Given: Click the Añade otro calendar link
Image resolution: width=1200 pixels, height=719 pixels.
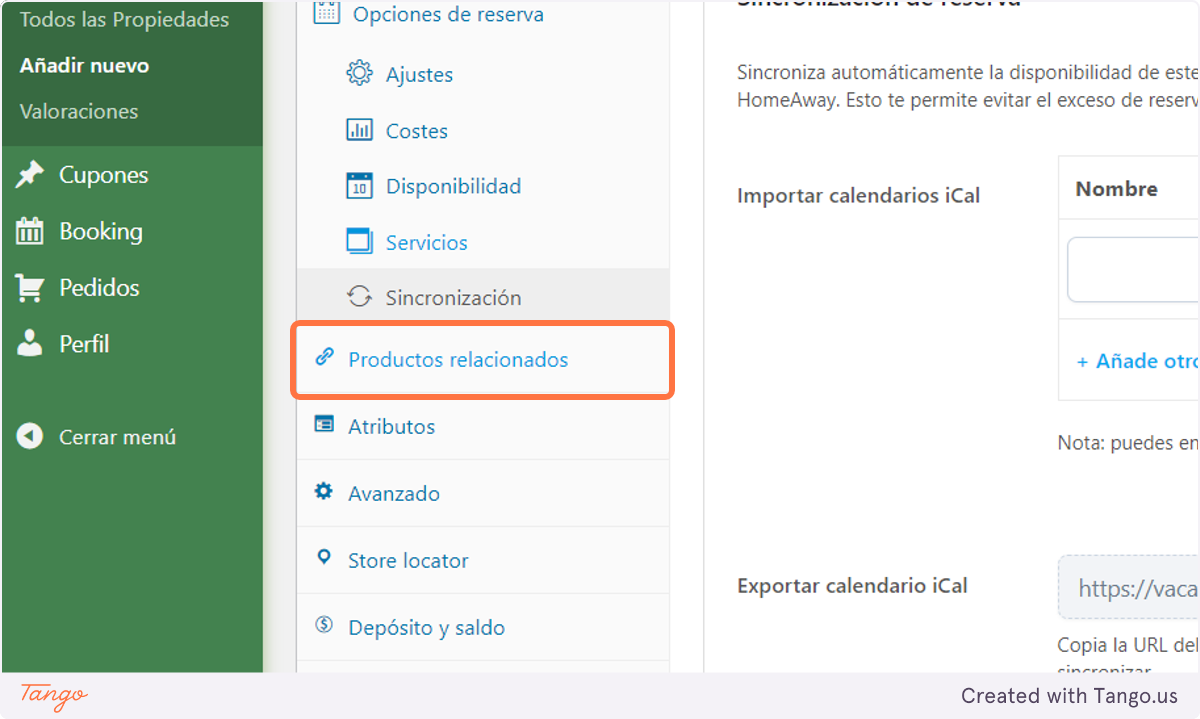Looking at the screenshot, I should tap(1138, 361).
